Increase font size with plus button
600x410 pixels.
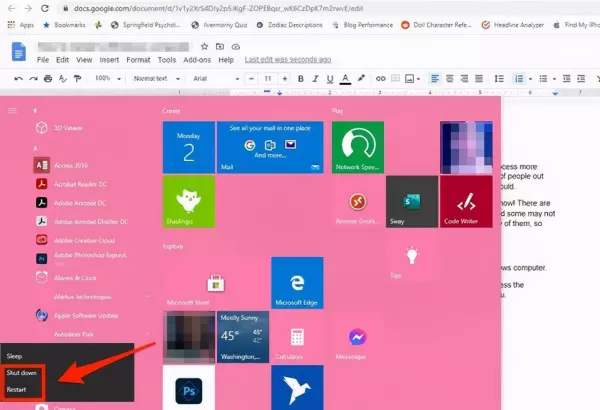285,78
